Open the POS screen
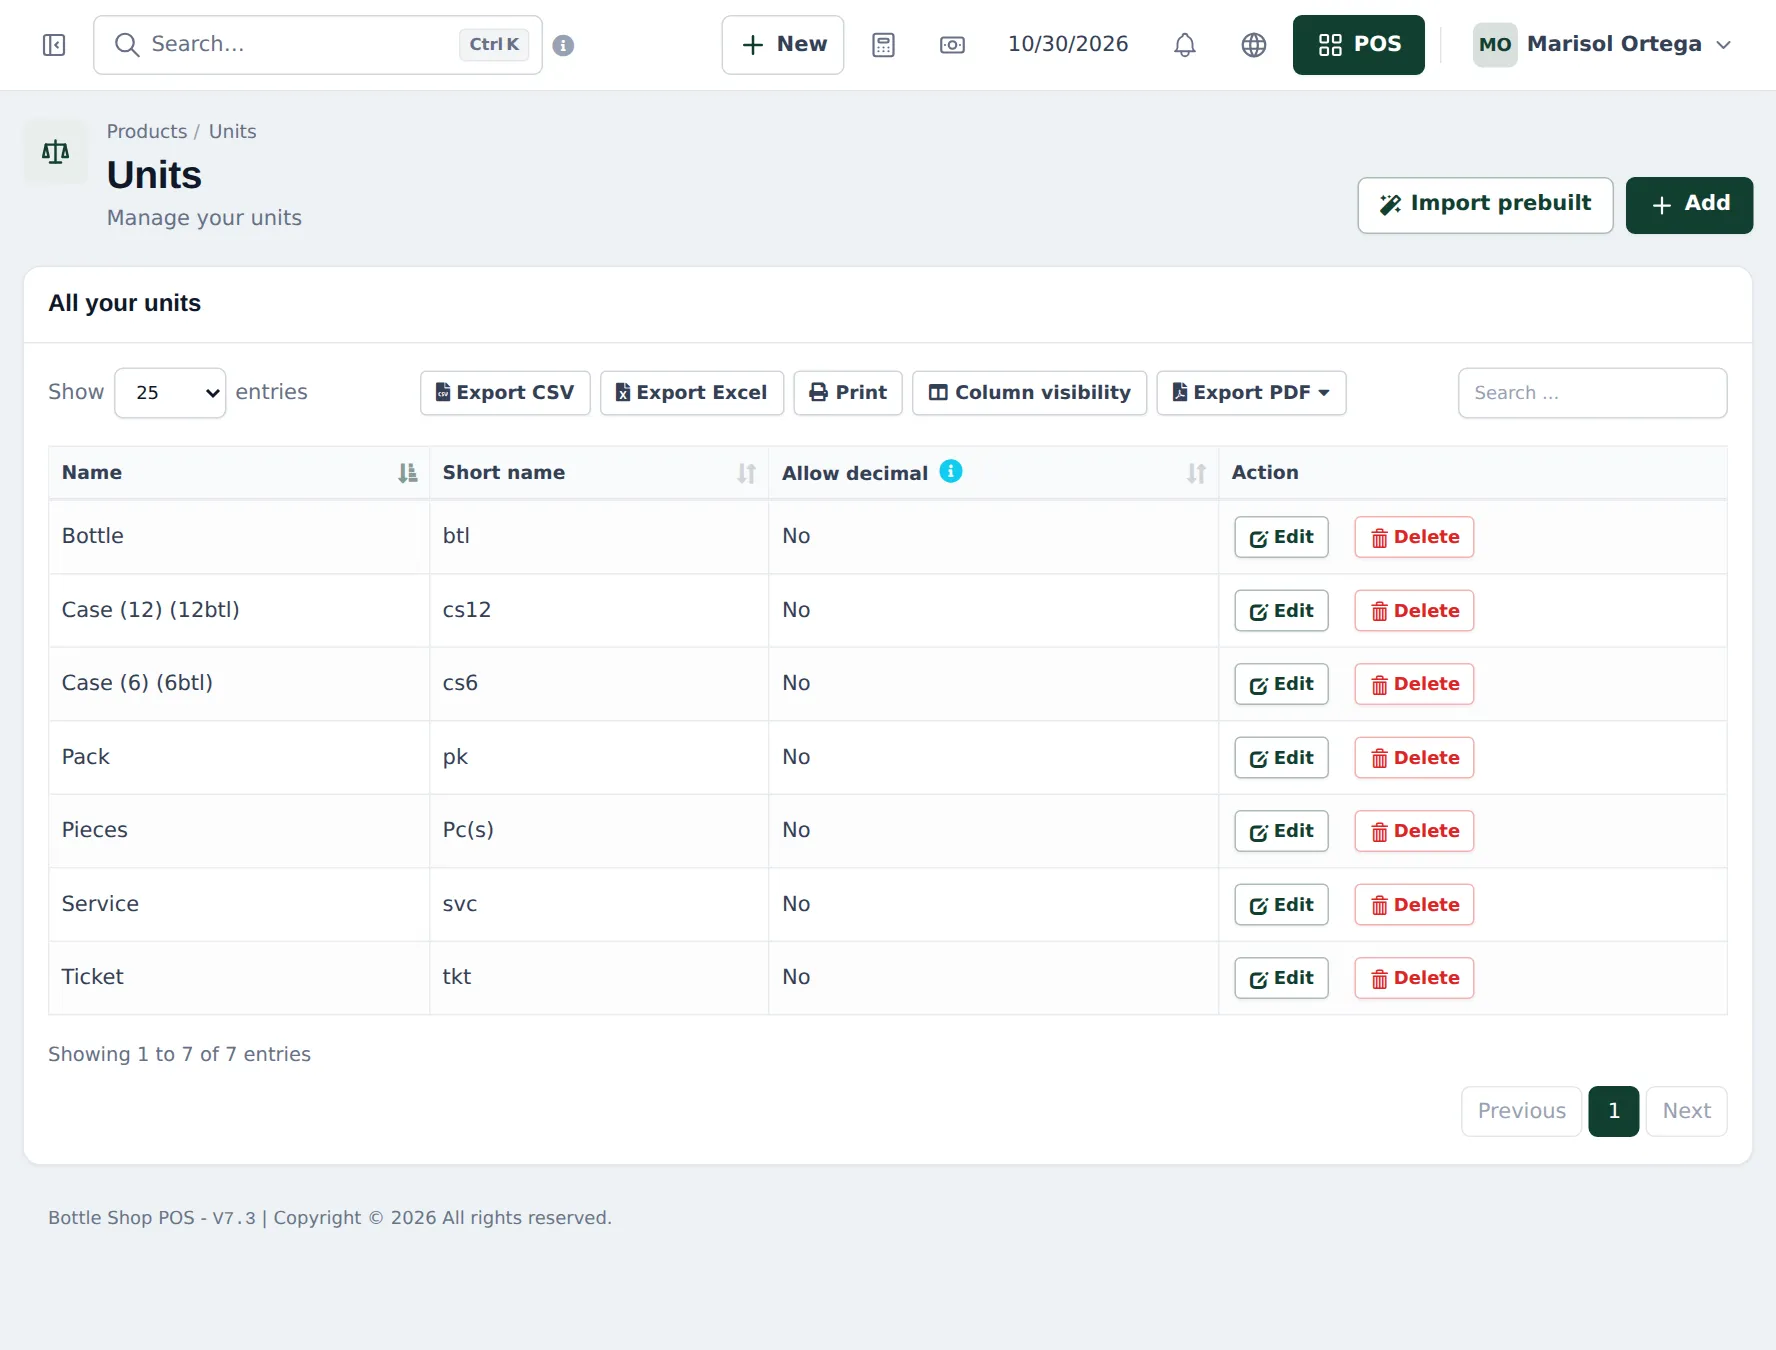 point(1358,45)
